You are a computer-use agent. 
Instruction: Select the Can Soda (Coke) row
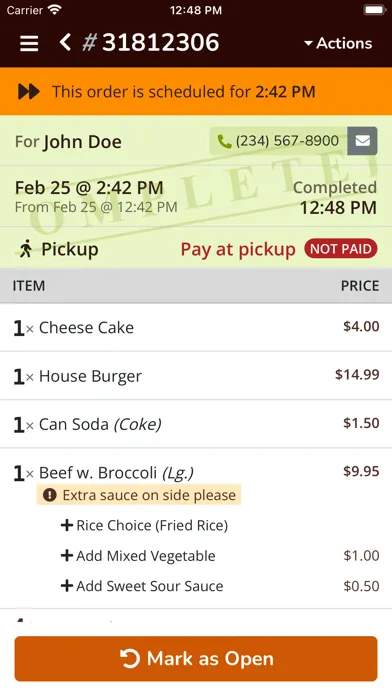pyautogui.click(x=196, y=424)
